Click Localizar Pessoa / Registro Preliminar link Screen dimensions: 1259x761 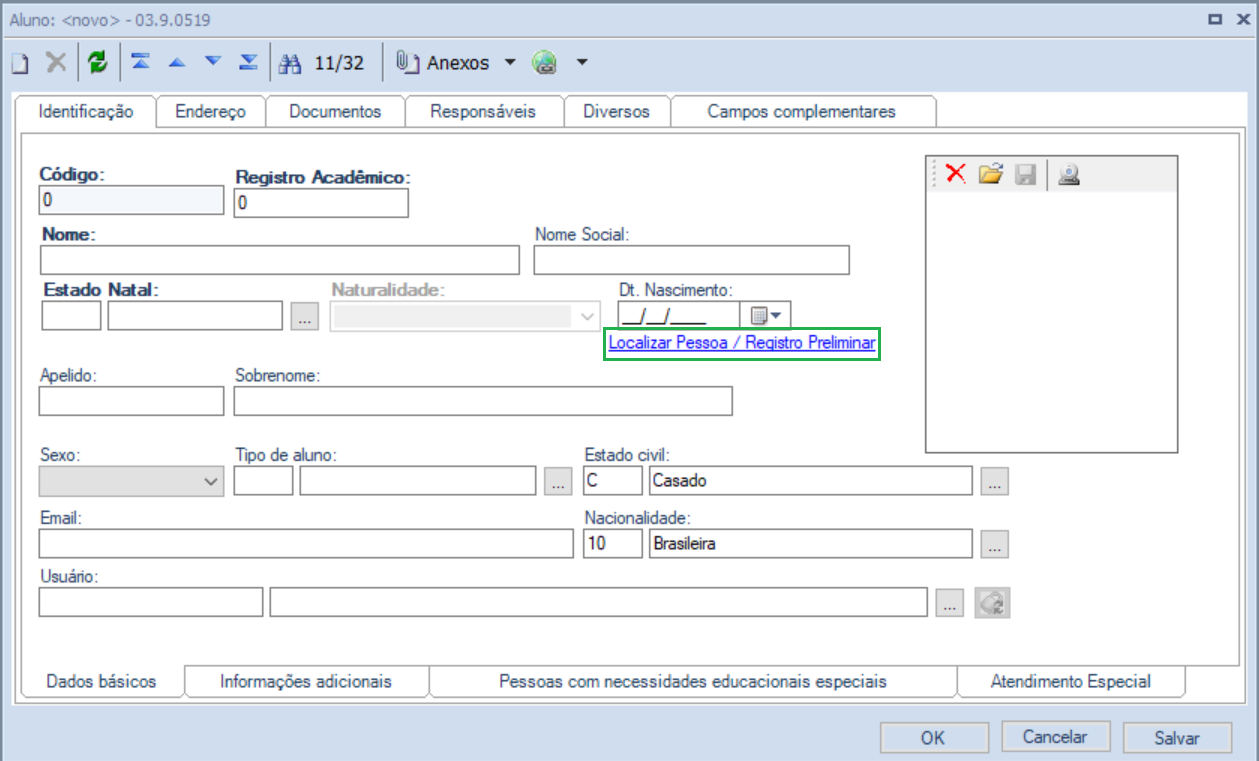click(x=743, y=343)
